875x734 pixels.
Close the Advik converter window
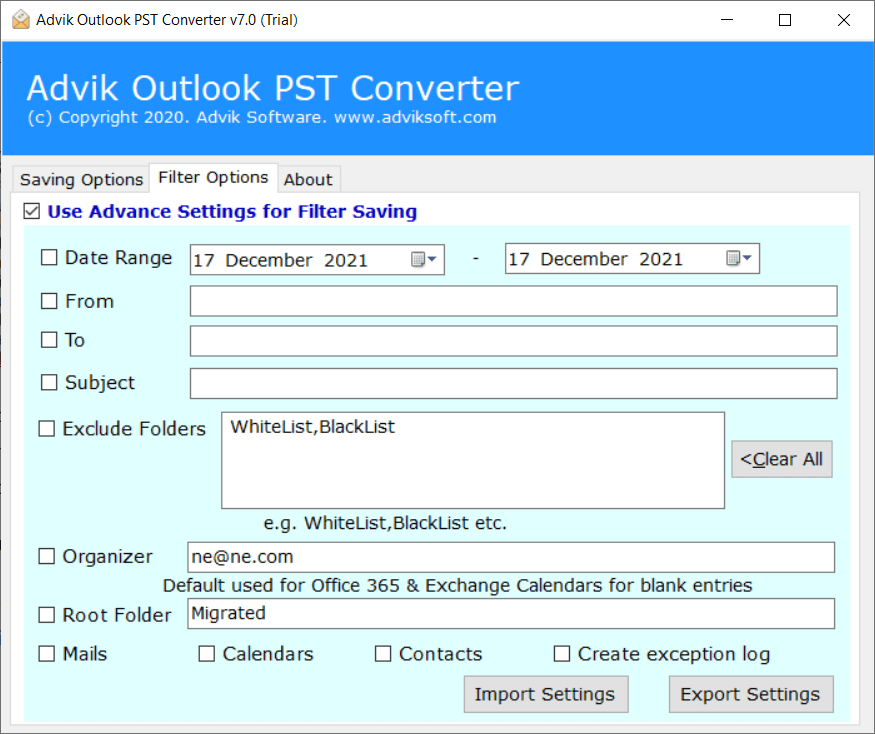click(843, 20)
